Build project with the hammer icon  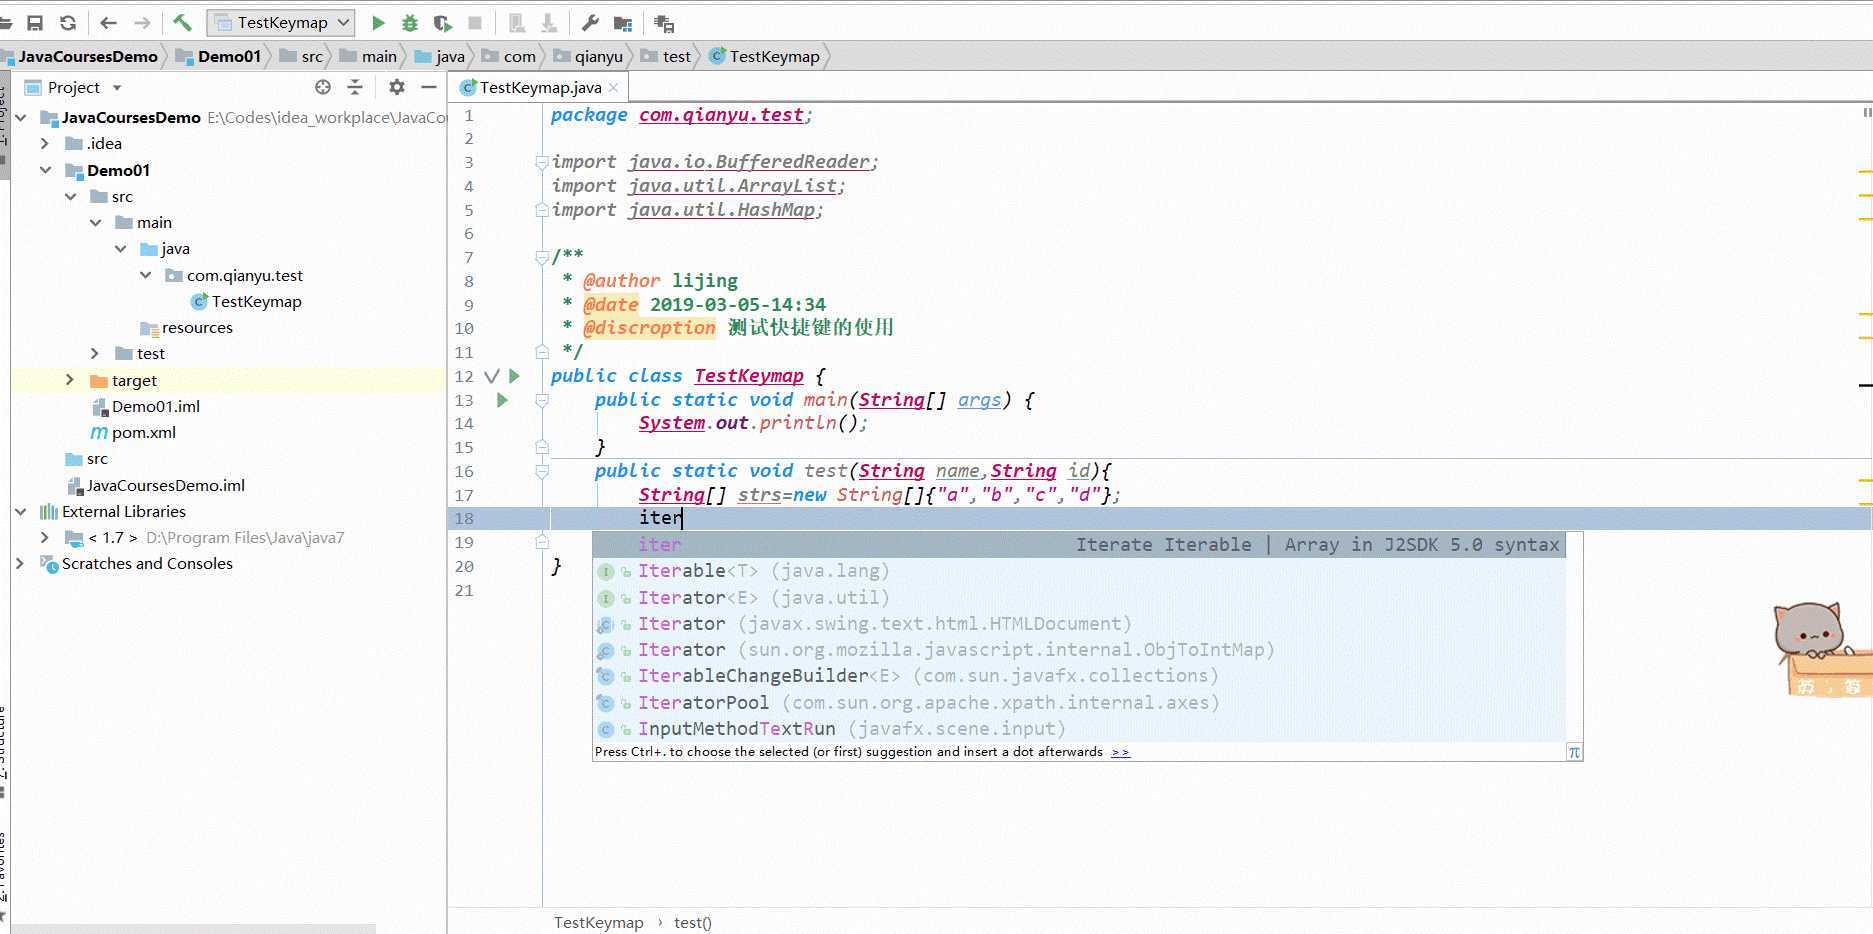[182, 22]
